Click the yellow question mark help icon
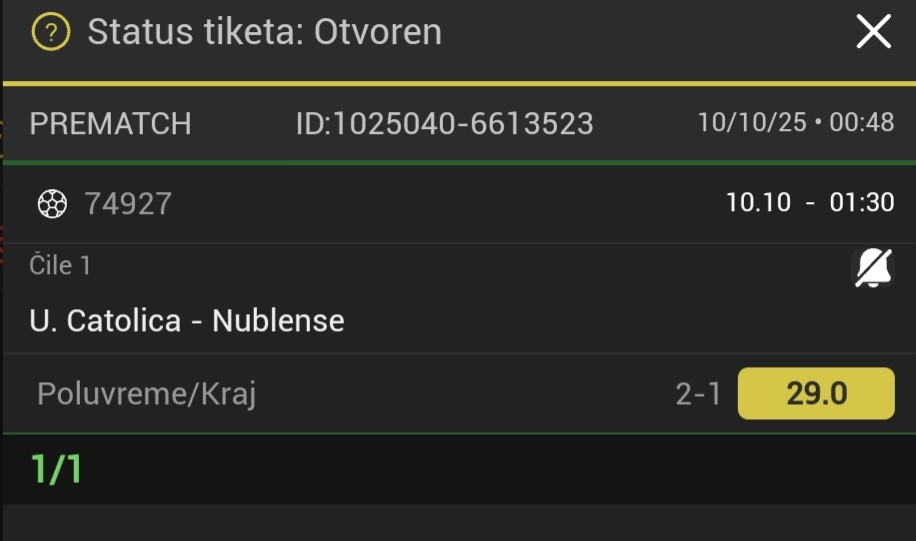Image resolution: width=916 pixels, height=541 pixels. click(x=51, y=33)
